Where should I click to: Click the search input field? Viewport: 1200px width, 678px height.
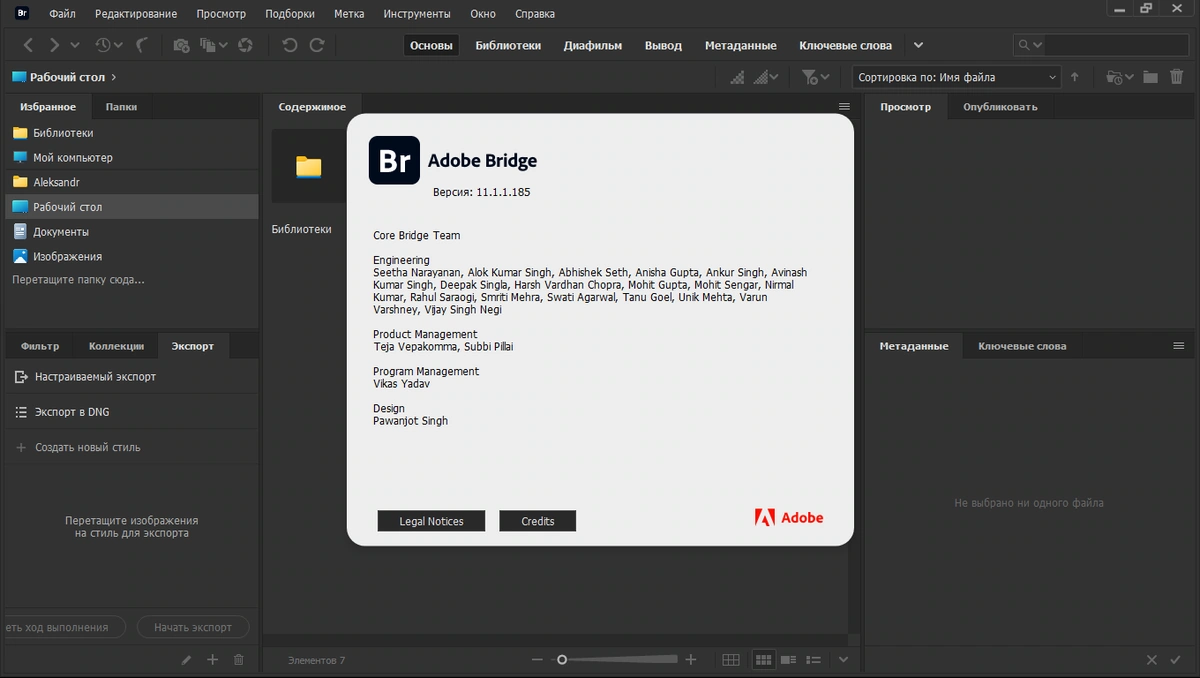[x=1115, y=45]
